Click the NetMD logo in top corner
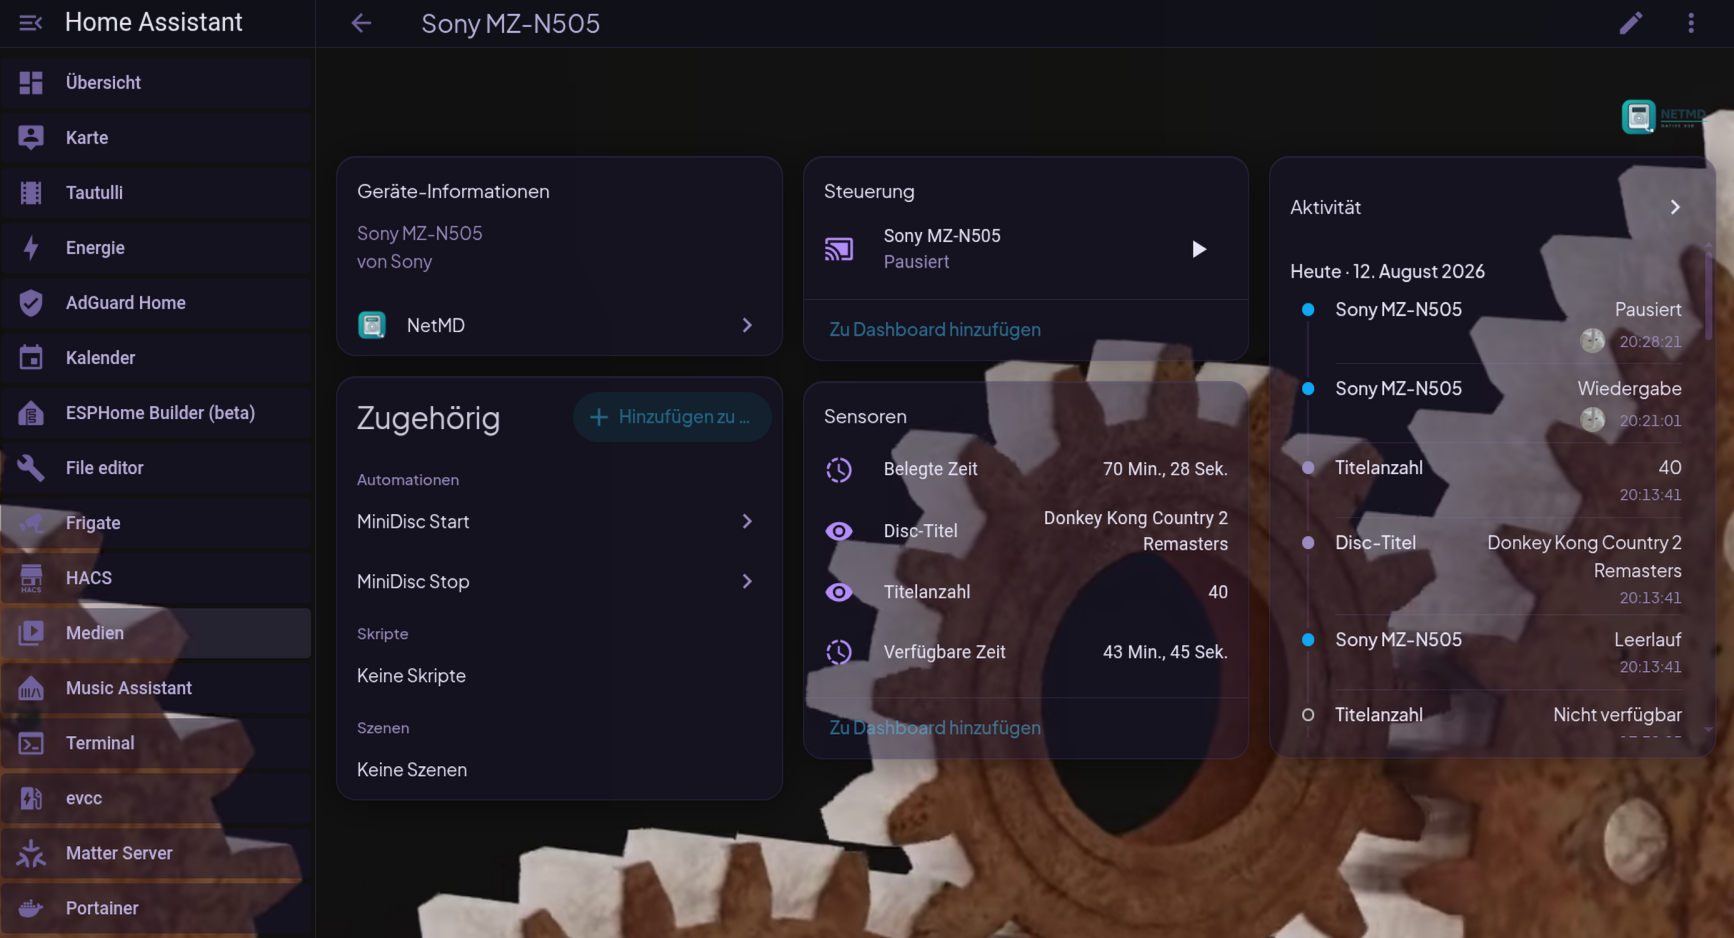 coord(1662,117)
